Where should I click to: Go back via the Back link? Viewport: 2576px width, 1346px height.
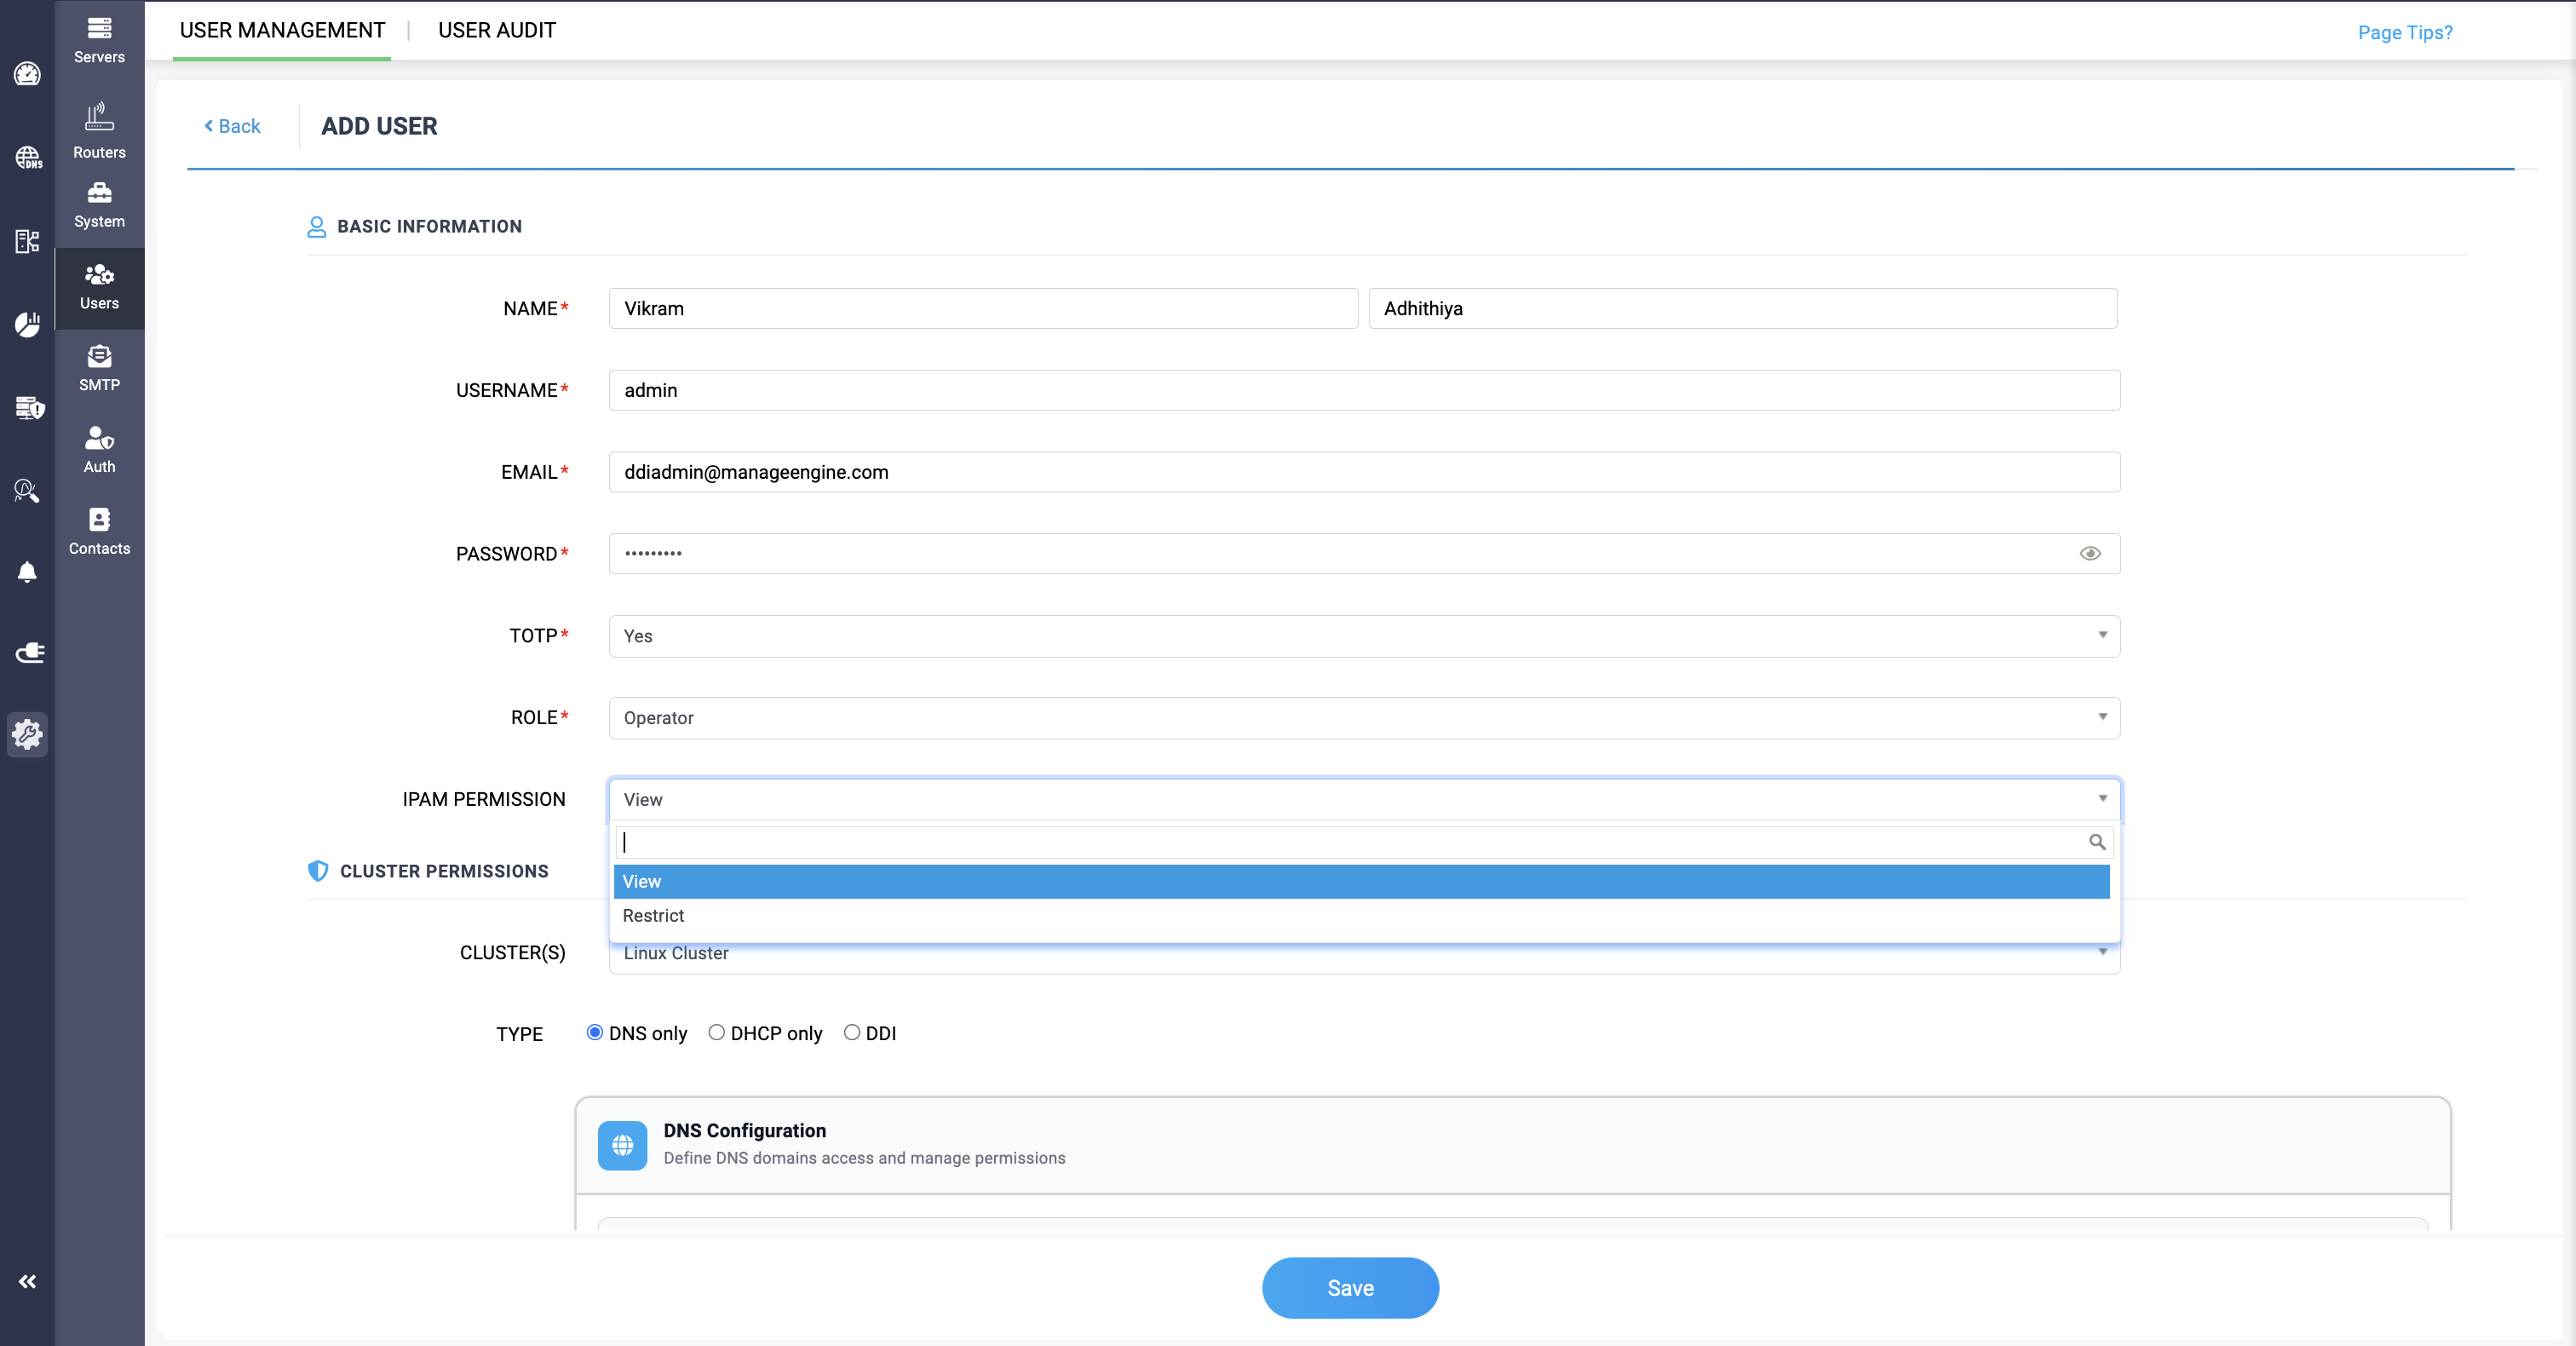233,126
